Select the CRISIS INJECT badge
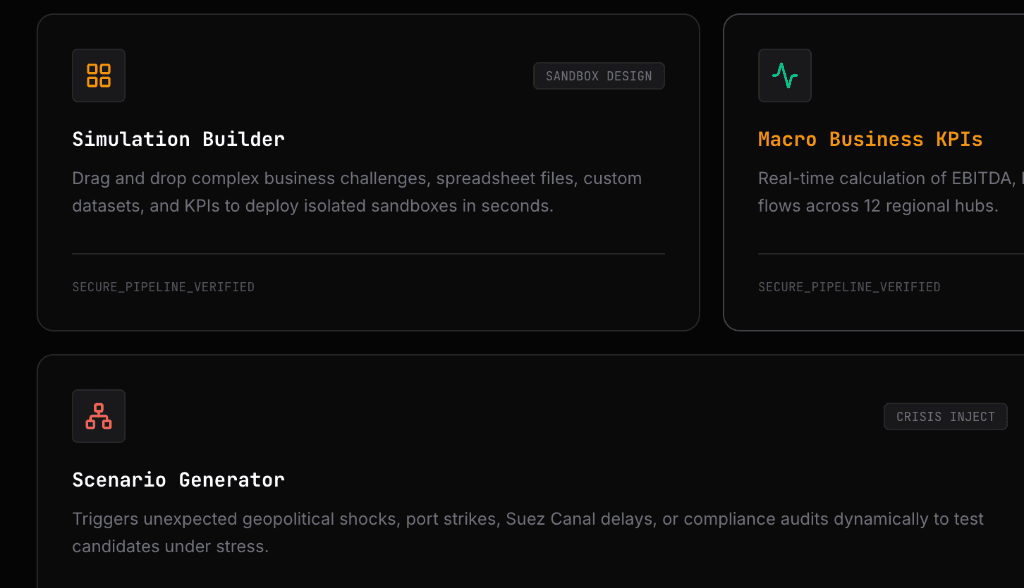1024x588 pixels. [x=945, y=417]
